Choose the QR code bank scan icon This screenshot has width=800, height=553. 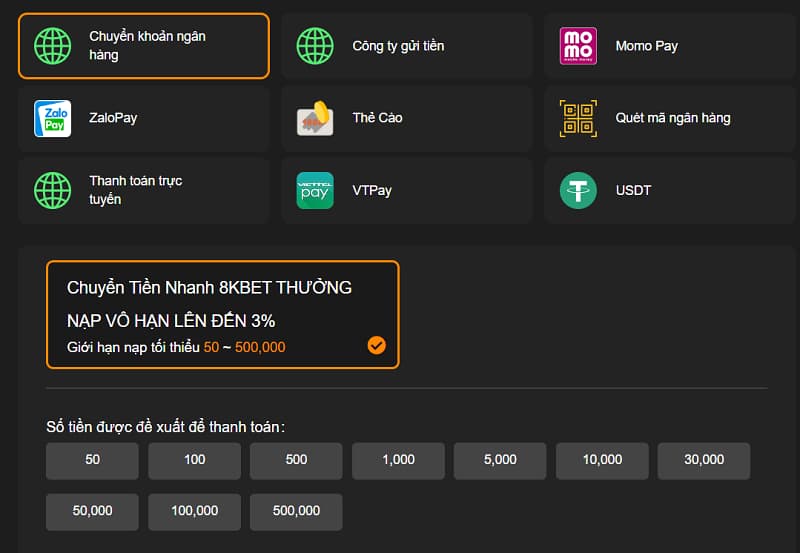[x=578, y=118]
